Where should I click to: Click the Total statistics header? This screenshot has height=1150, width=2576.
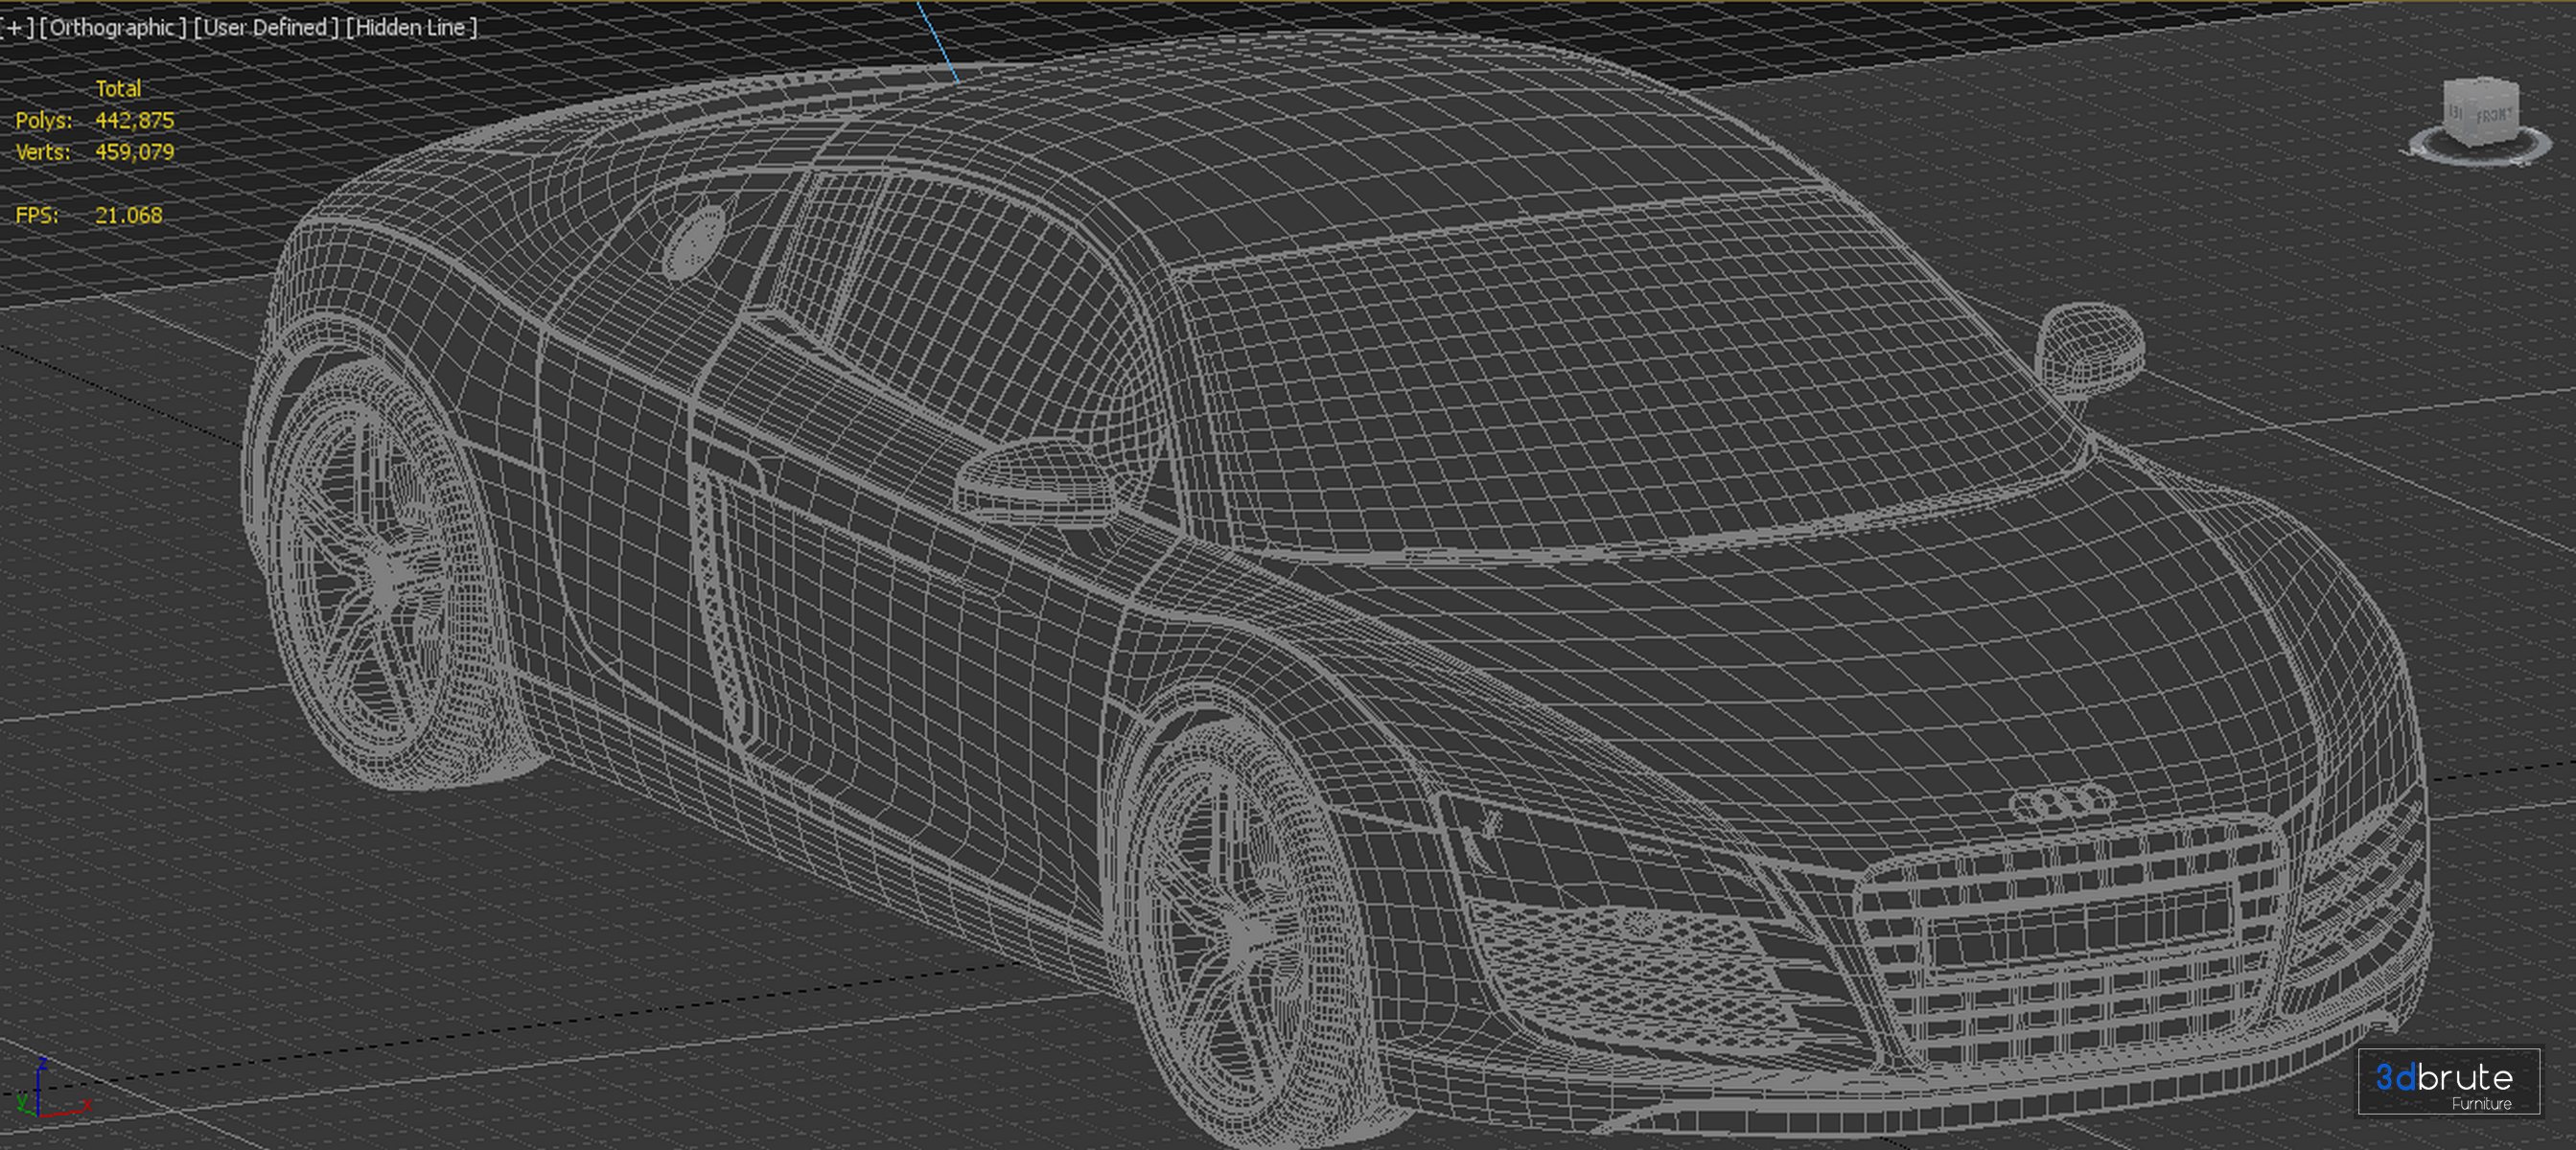[x=118, y=88]
